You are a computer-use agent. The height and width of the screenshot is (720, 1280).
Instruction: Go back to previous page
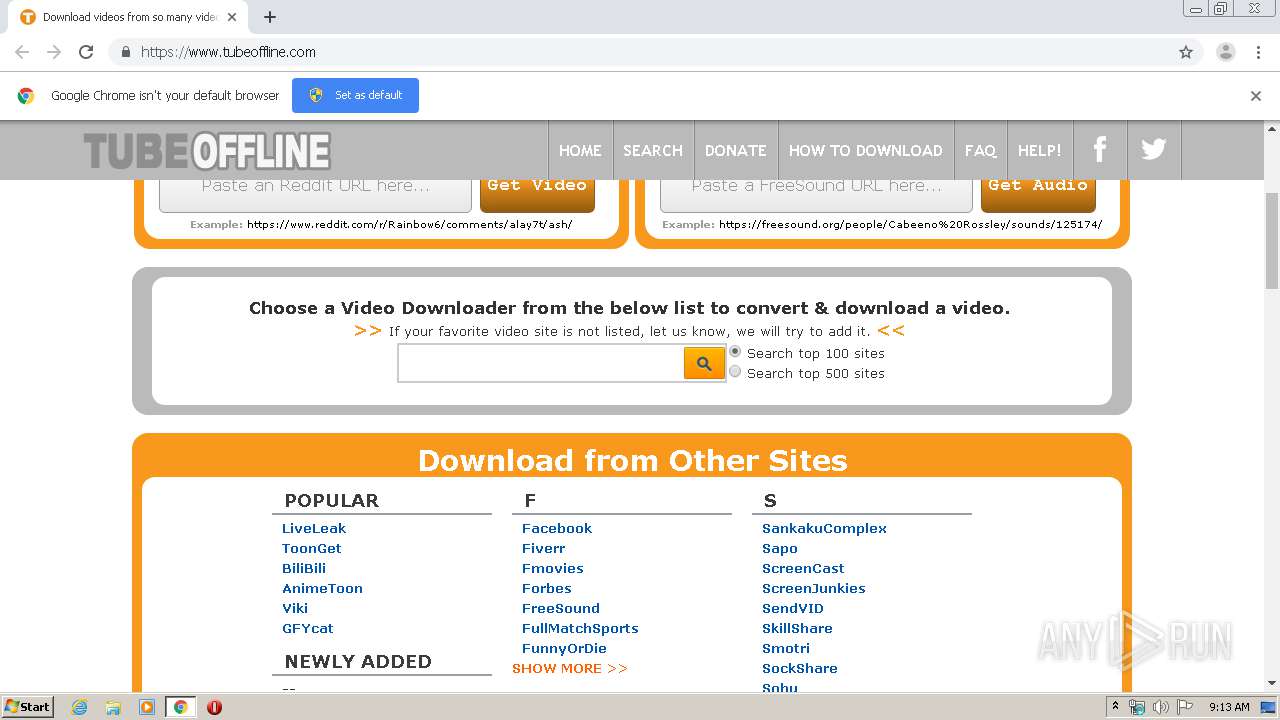coord(22,52)
